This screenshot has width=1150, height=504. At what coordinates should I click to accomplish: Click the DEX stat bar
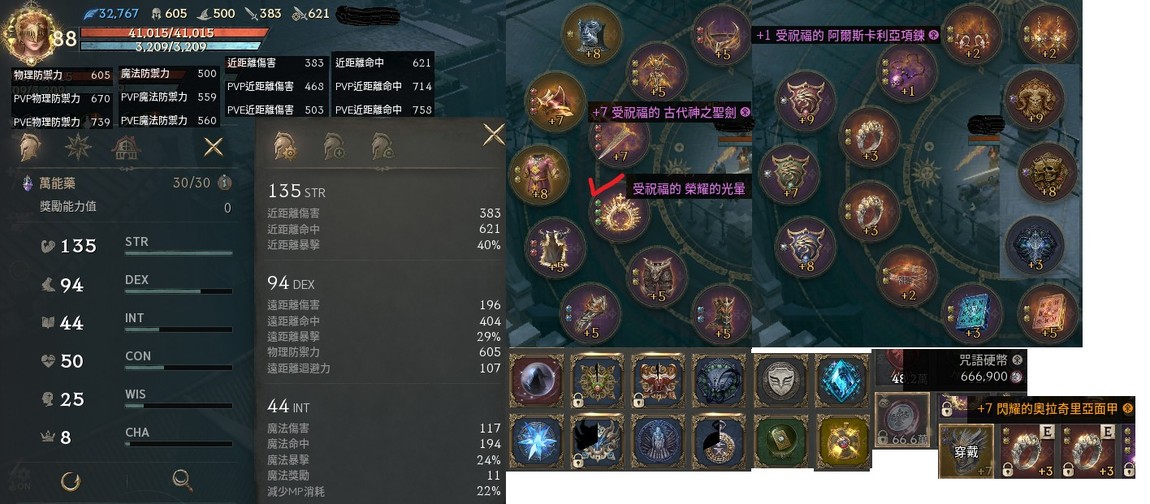tap(179, 291)
